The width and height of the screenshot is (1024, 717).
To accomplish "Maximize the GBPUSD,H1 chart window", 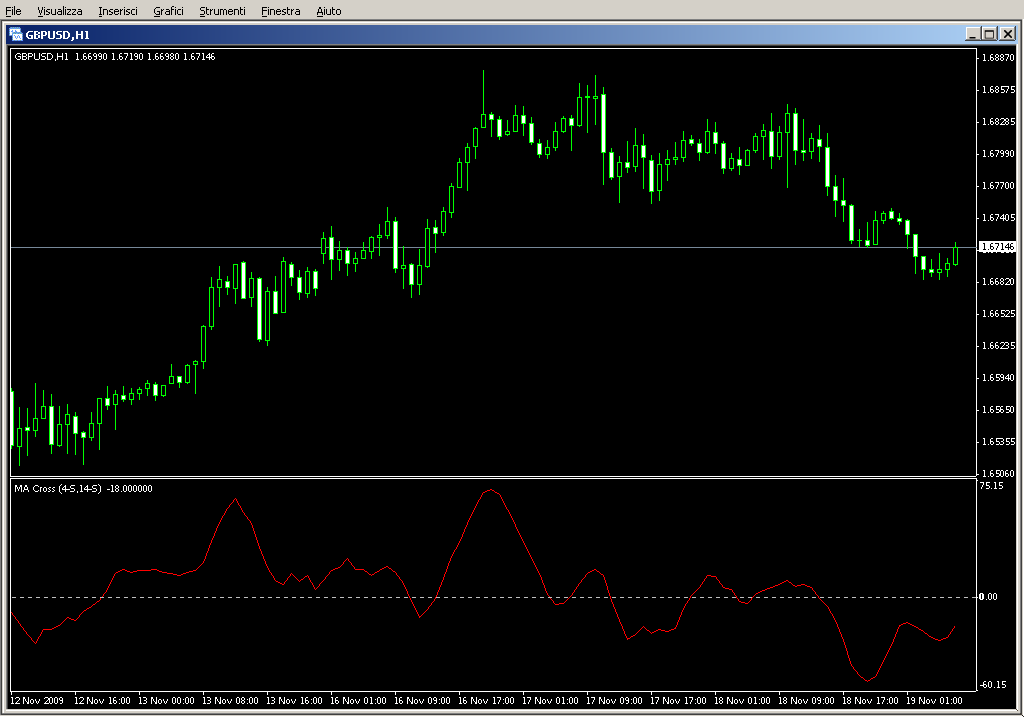I will coord(989,34).
